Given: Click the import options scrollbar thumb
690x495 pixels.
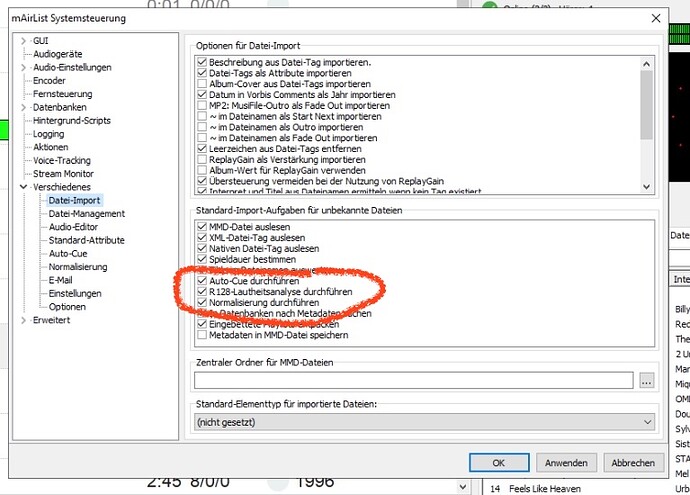Looking at the screenshot, I should click(646, 105).
